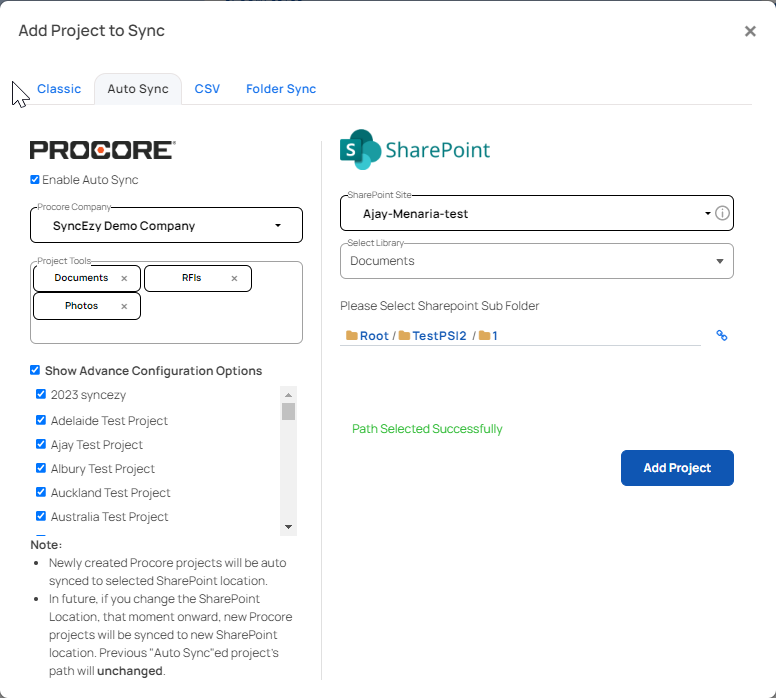Click the Path Selected Successfully message

(x=427, y=429)
